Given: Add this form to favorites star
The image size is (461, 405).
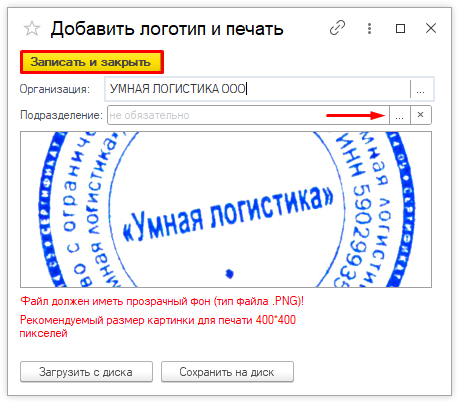Looking at the screenshot, I should click(32, 29).
